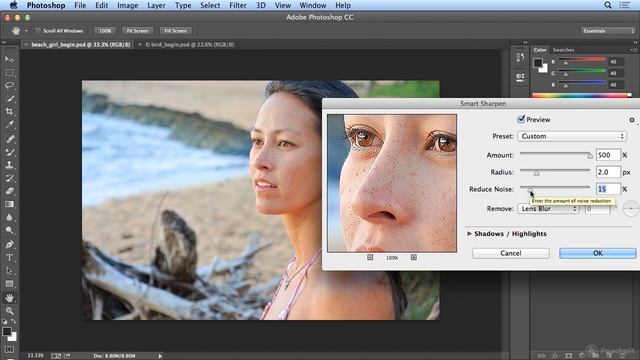The width and height of the screenshot is (640, 360).
Task: Select the History Brush tool
Action: [x=9, y=178]
